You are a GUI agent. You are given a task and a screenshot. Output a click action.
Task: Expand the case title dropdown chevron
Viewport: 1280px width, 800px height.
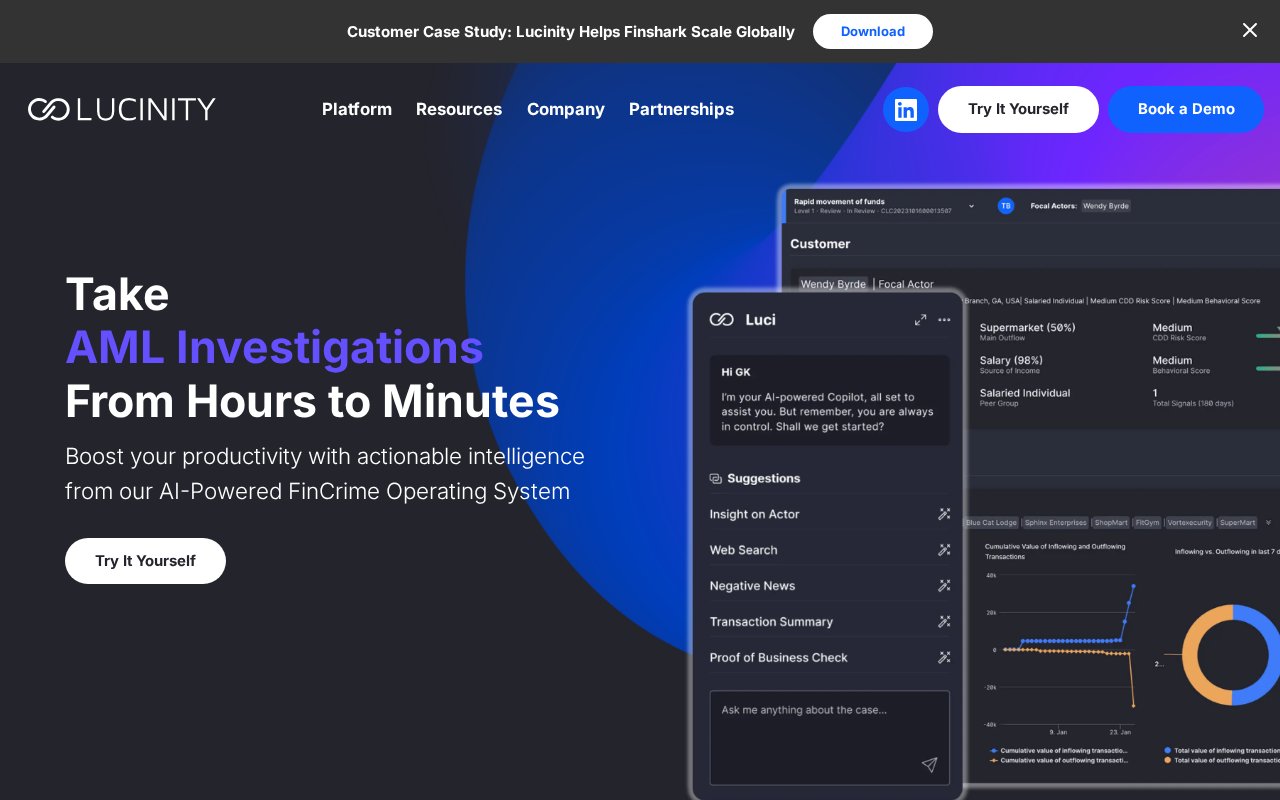[971, 206]
